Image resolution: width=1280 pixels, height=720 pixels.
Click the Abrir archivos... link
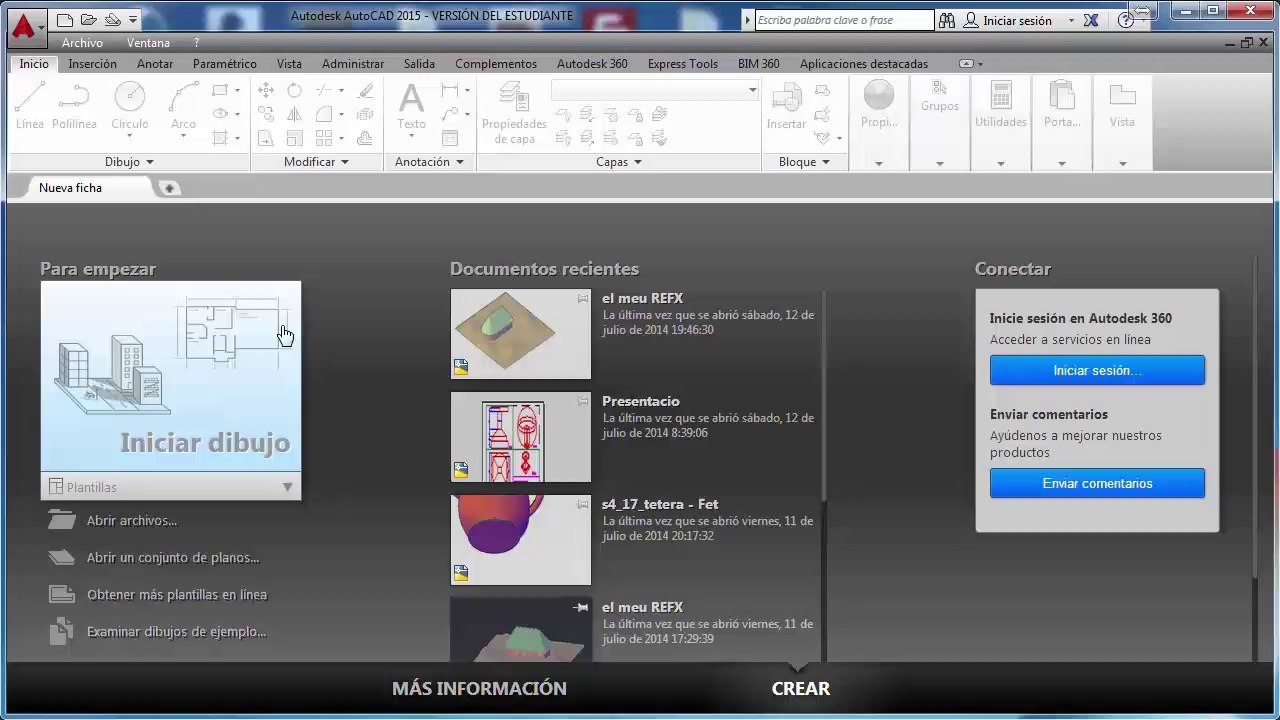click(132, 520)
